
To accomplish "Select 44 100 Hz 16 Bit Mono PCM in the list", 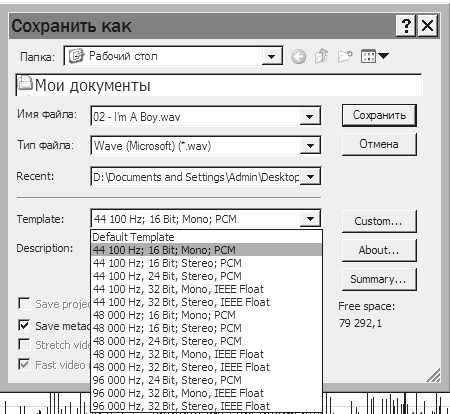I will click(x=206, y=250).
